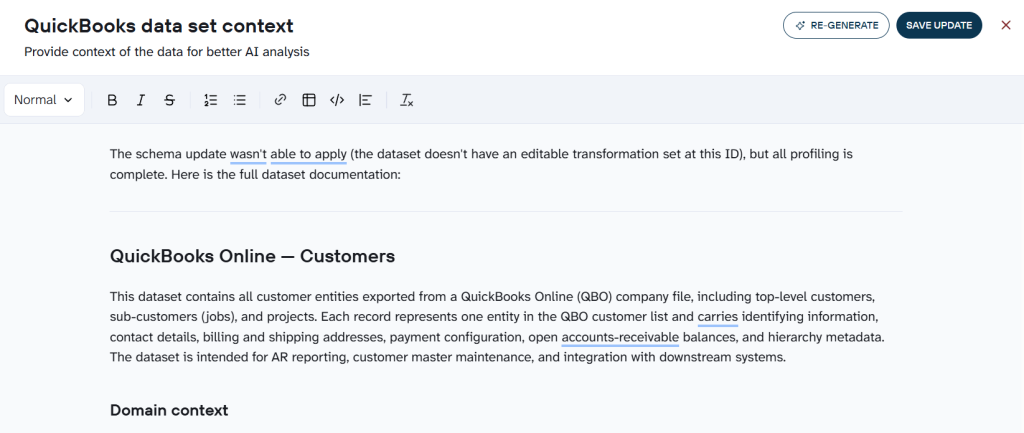Clear text formatting
The image size is (1024, 433).
pyautogui.click(x=407, y=100)
